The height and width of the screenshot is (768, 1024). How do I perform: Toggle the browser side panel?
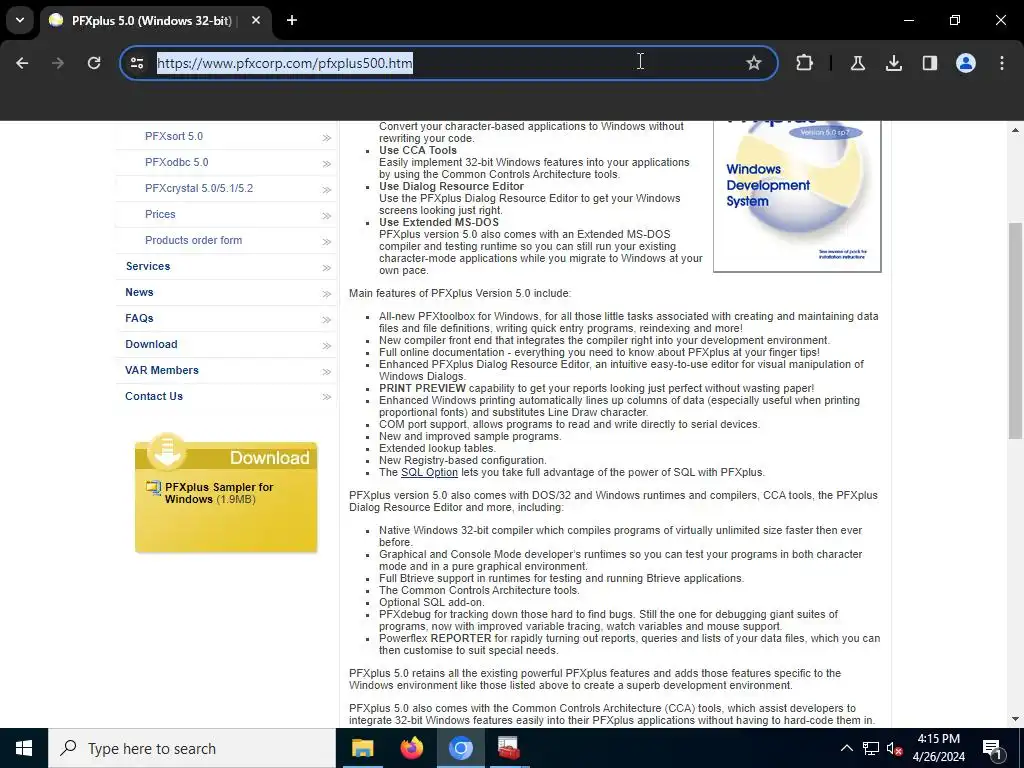[929, 63]
